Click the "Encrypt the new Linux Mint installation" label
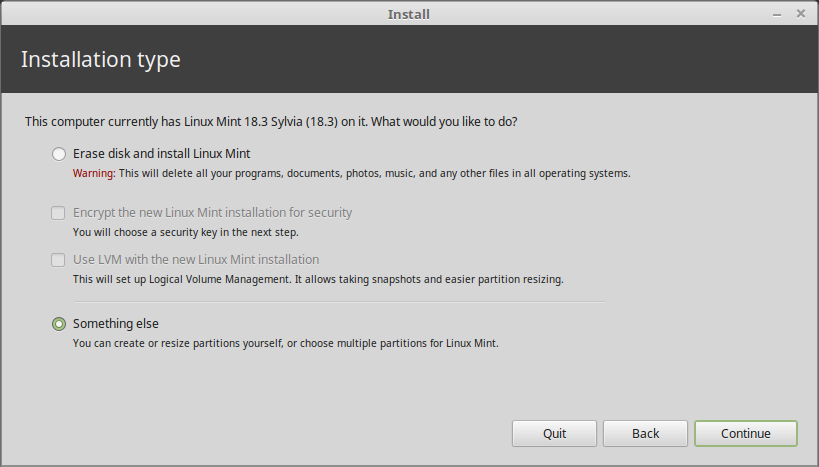Image resolution: width=819 pixels, height=467 pixels. [212, 213]
